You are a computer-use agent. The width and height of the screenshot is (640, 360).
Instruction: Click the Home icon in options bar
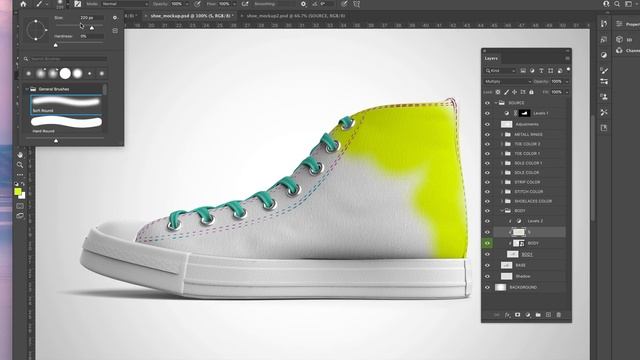[23, 4]
